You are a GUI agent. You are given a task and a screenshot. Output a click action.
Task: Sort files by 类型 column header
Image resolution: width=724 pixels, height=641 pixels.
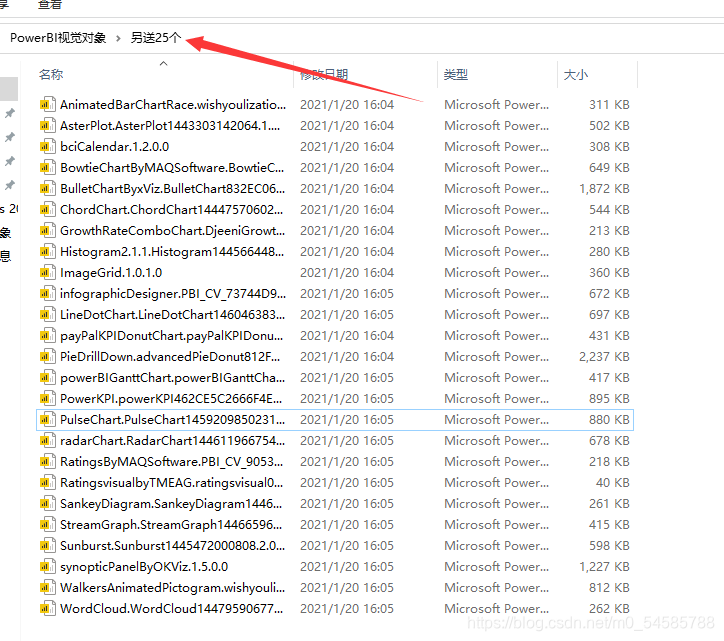456,74
